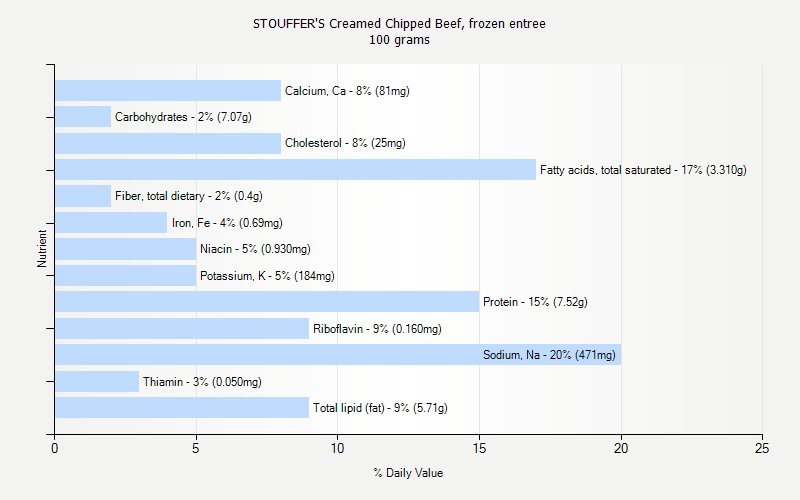Select the Total lipid (fat) bar
The width and height of the screenshot is (800, 500).
coord(182,407)
